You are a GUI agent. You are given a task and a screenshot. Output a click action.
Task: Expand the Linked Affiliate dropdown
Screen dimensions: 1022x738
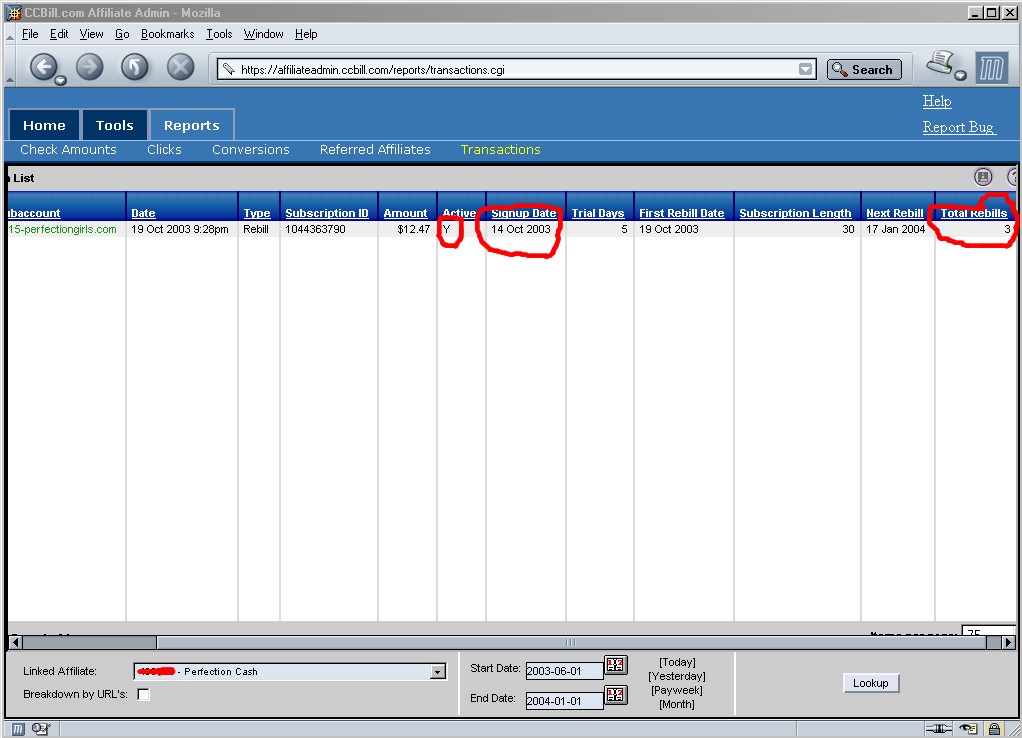pyautogui.click(x=437, y=672)
